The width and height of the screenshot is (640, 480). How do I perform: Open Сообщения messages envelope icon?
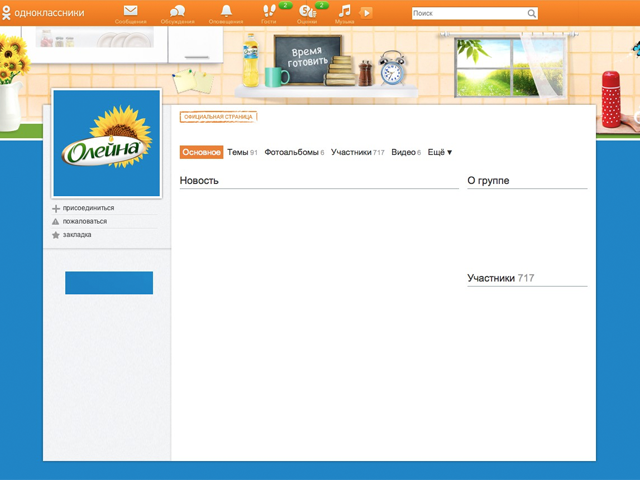(x=131, y=11)
